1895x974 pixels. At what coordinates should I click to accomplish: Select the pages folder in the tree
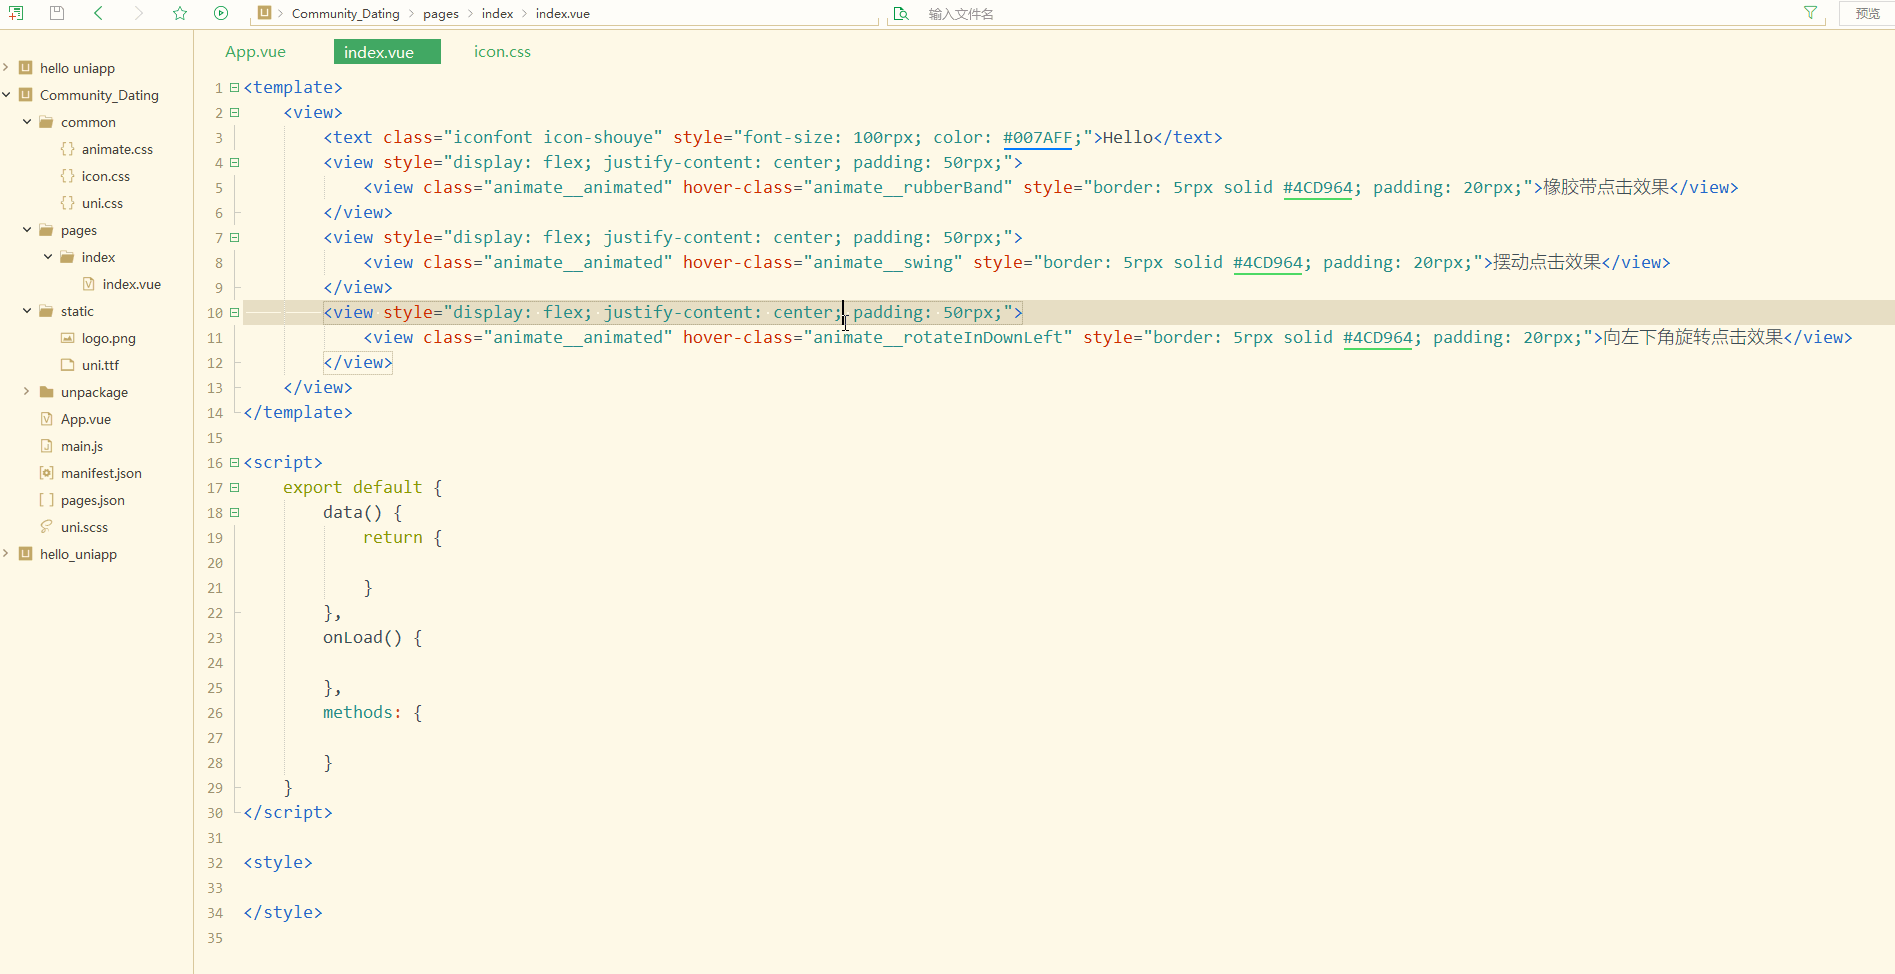[79, 230]
